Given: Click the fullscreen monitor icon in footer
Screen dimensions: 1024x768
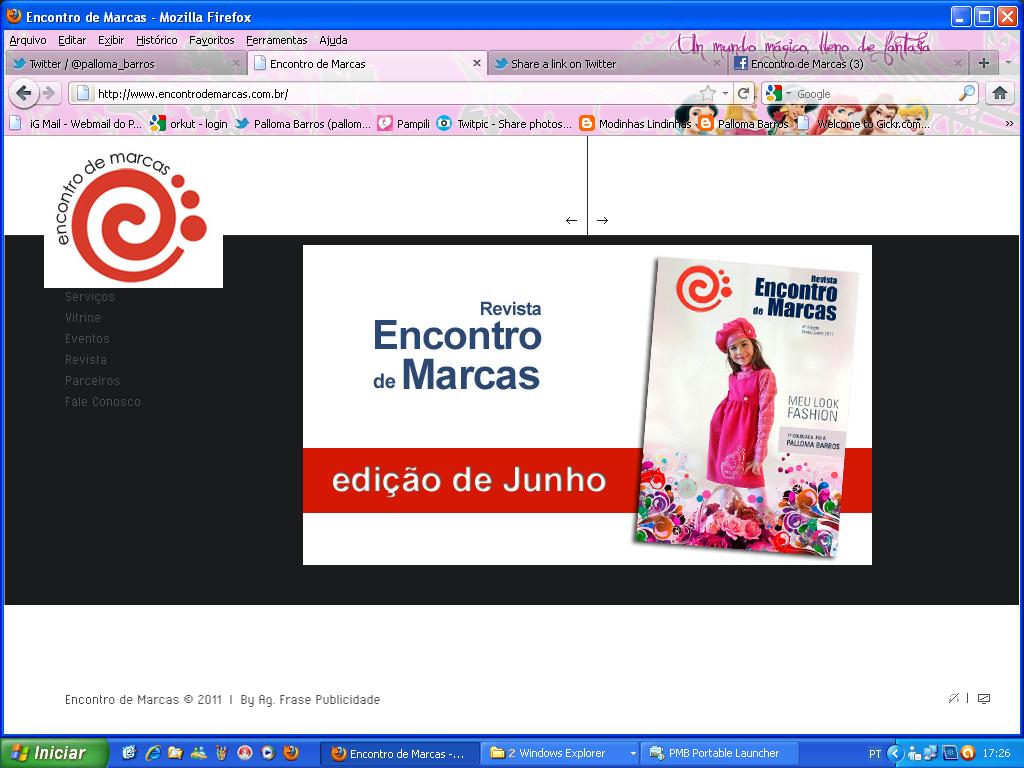Looking at the screenshot, I should [984, 698].
